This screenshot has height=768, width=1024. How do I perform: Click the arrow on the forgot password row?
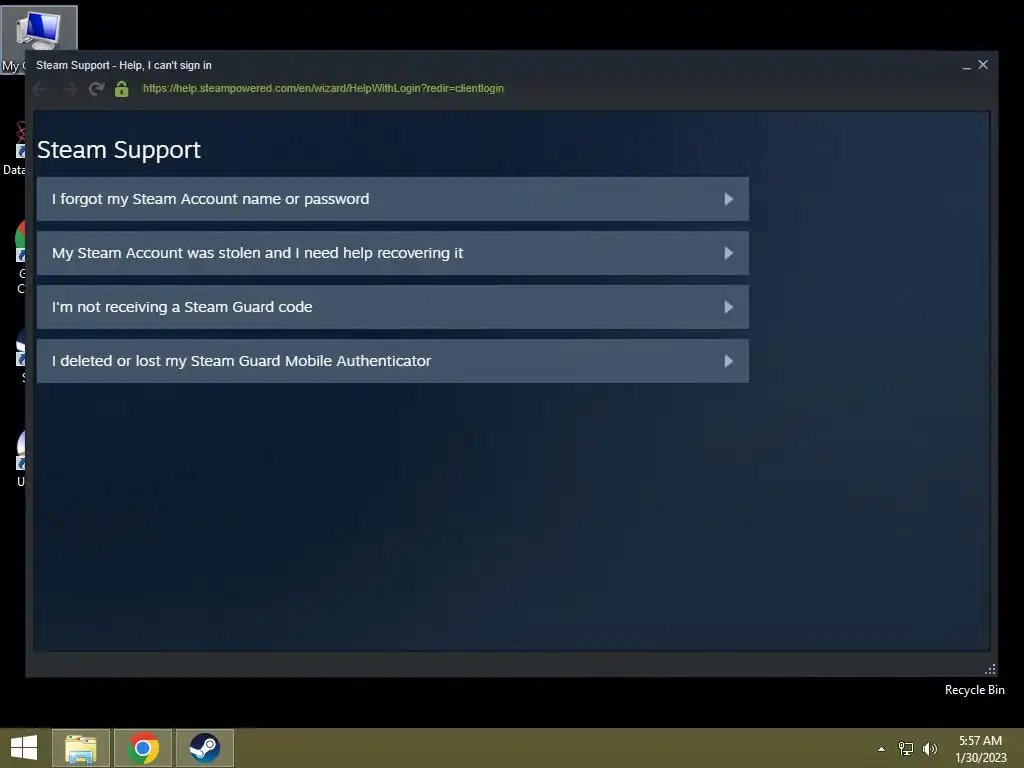coord(729,199)
